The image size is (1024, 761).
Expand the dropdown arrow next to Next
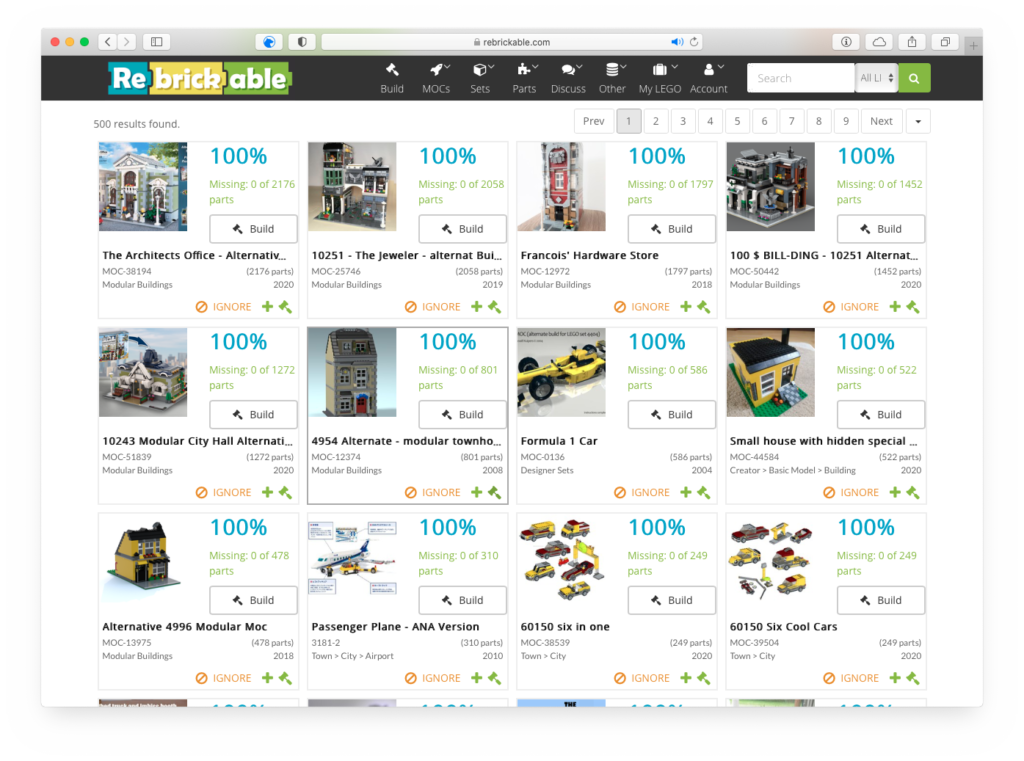tap(918, 121)
